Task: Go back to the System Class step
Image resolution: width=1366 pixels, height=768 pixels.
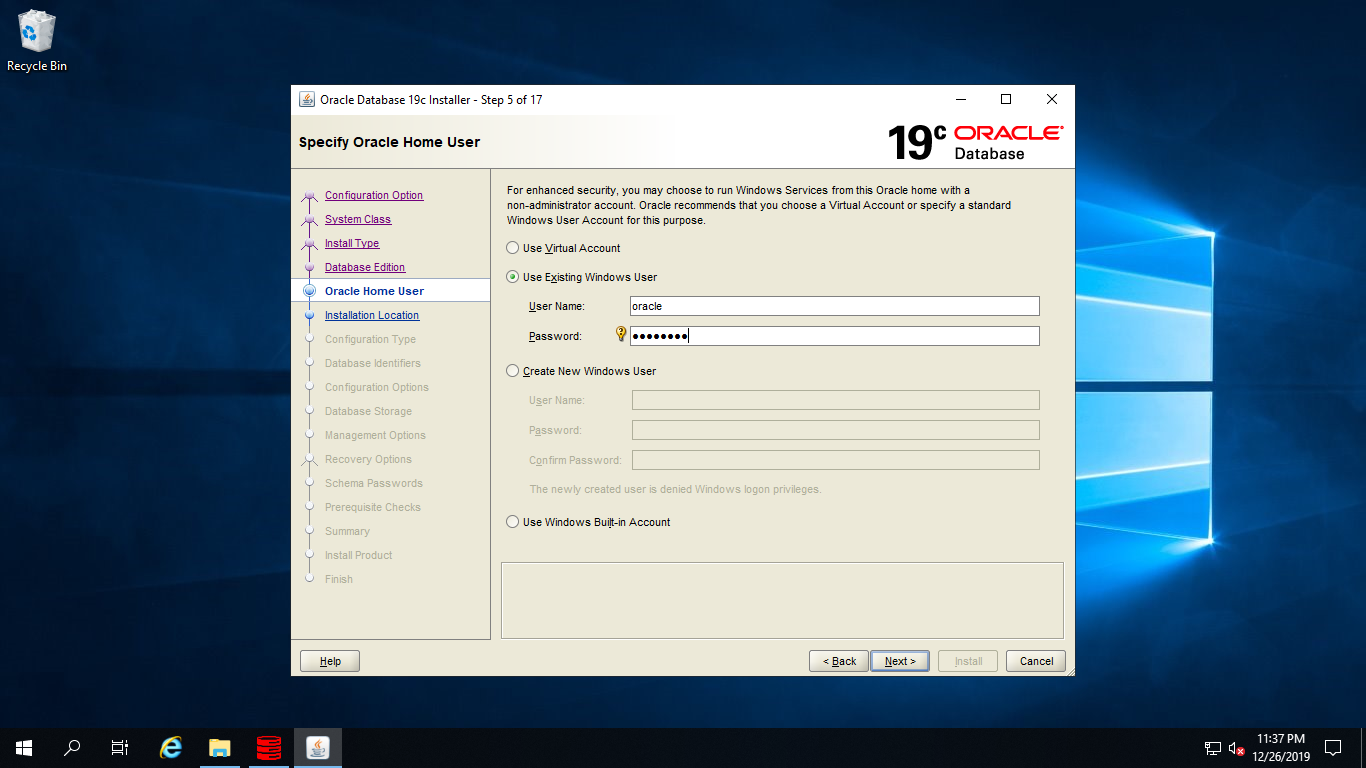Action: pos(357,219)
